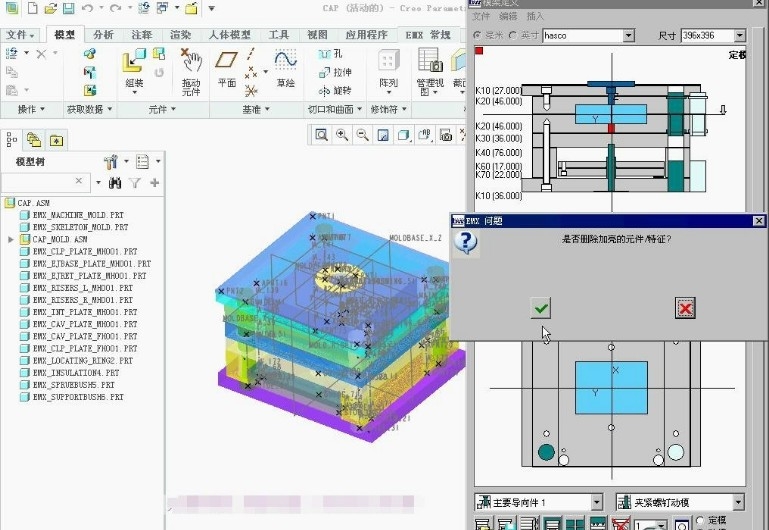Screen dimensions: 769x530
Task: Expand the CAP_MOLD.ASM tree node
Action: [x=10, y=239]
